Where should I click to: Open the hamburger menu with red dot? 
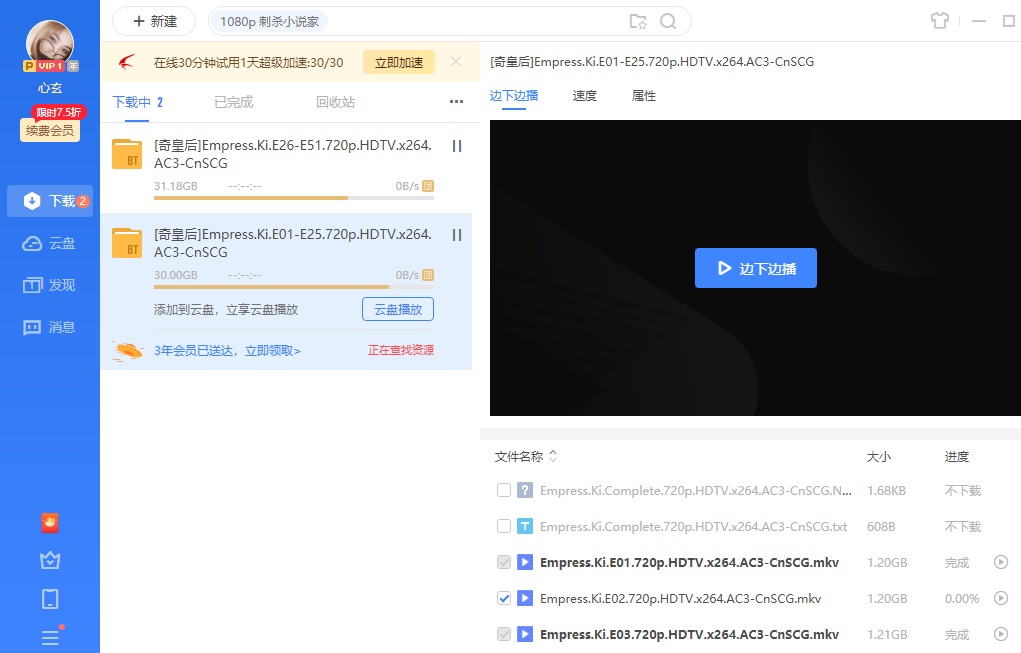tap(50, 638)
